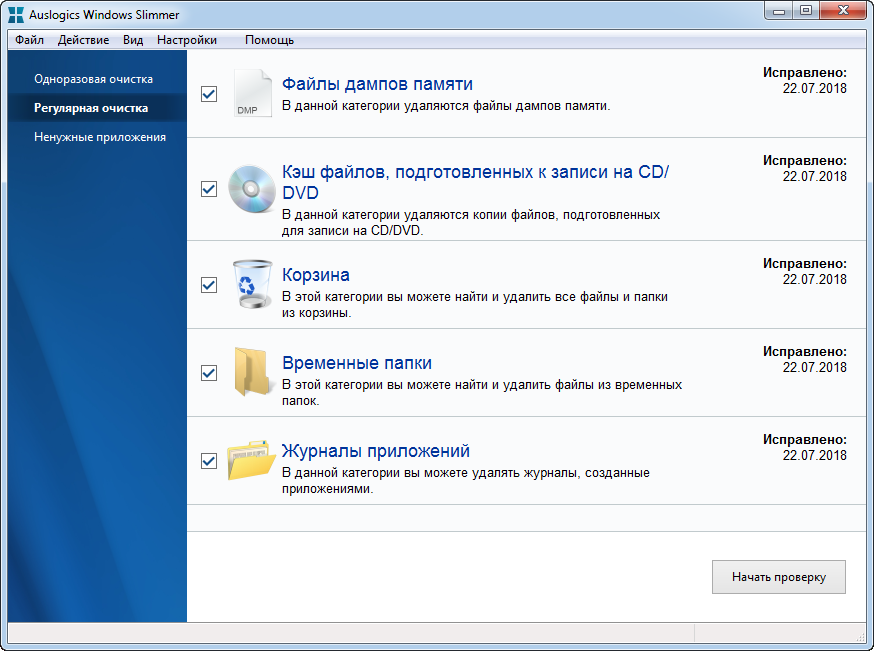Go to Ненужные приложения section
The width and height of the screenshot is (874, 651).
[100, 137]
